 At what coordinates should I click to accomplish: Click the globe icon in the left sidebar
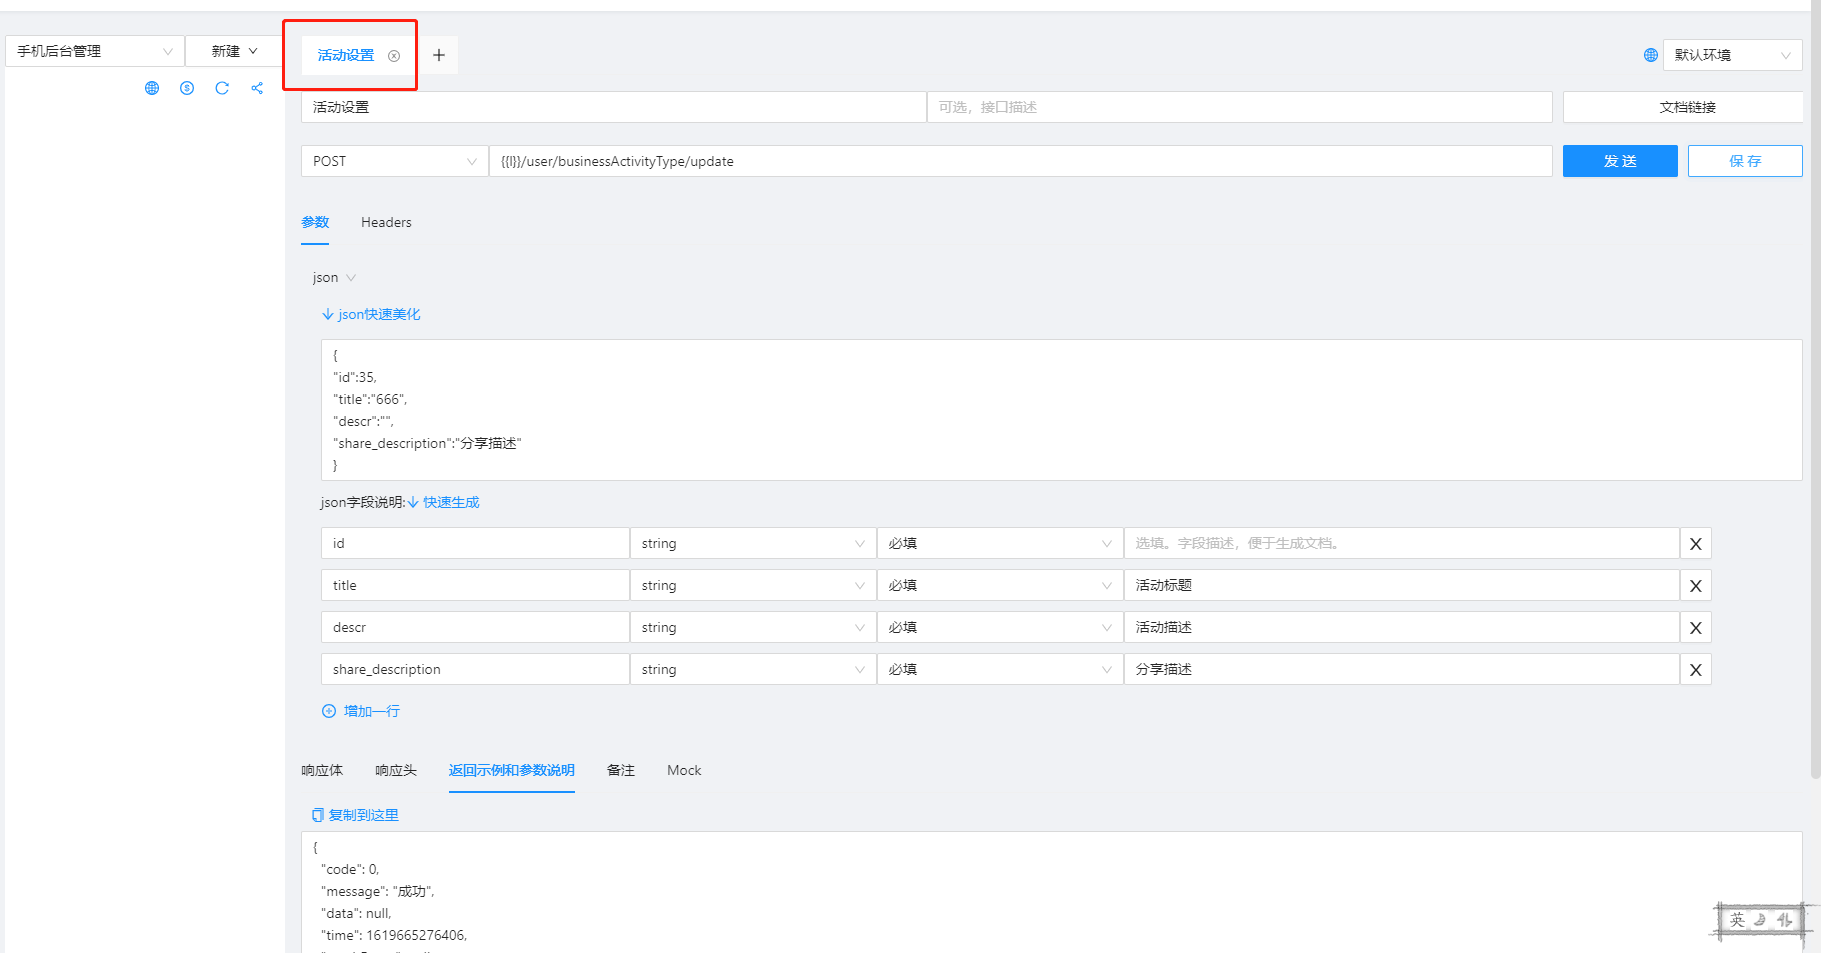tap(152, 88)
